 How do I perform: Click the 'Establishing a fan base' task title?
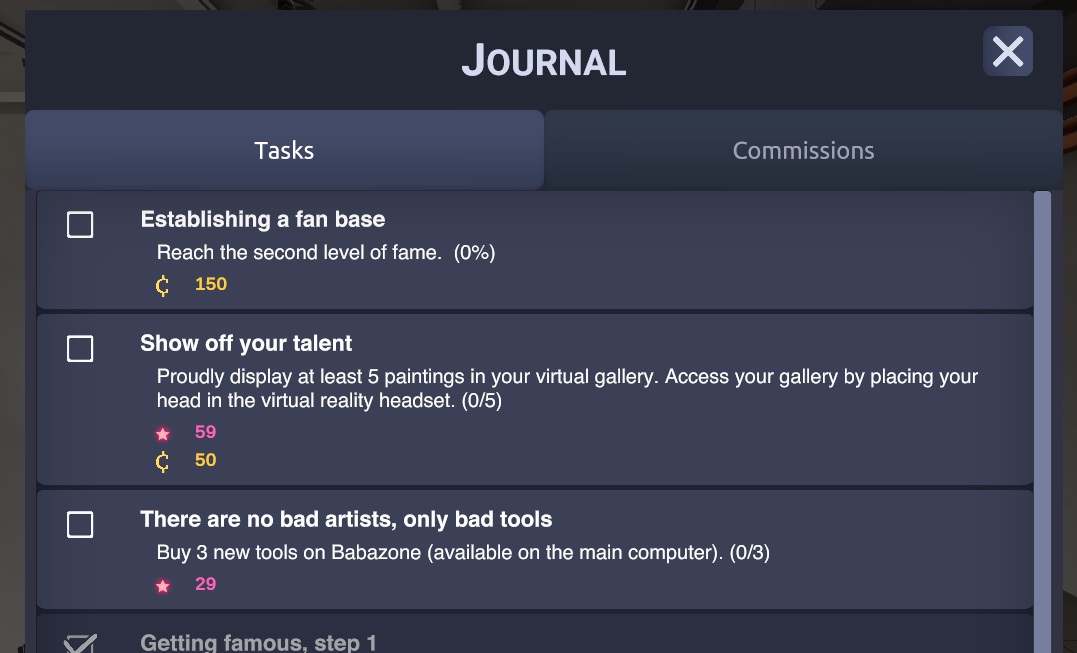tap(262, 219)
